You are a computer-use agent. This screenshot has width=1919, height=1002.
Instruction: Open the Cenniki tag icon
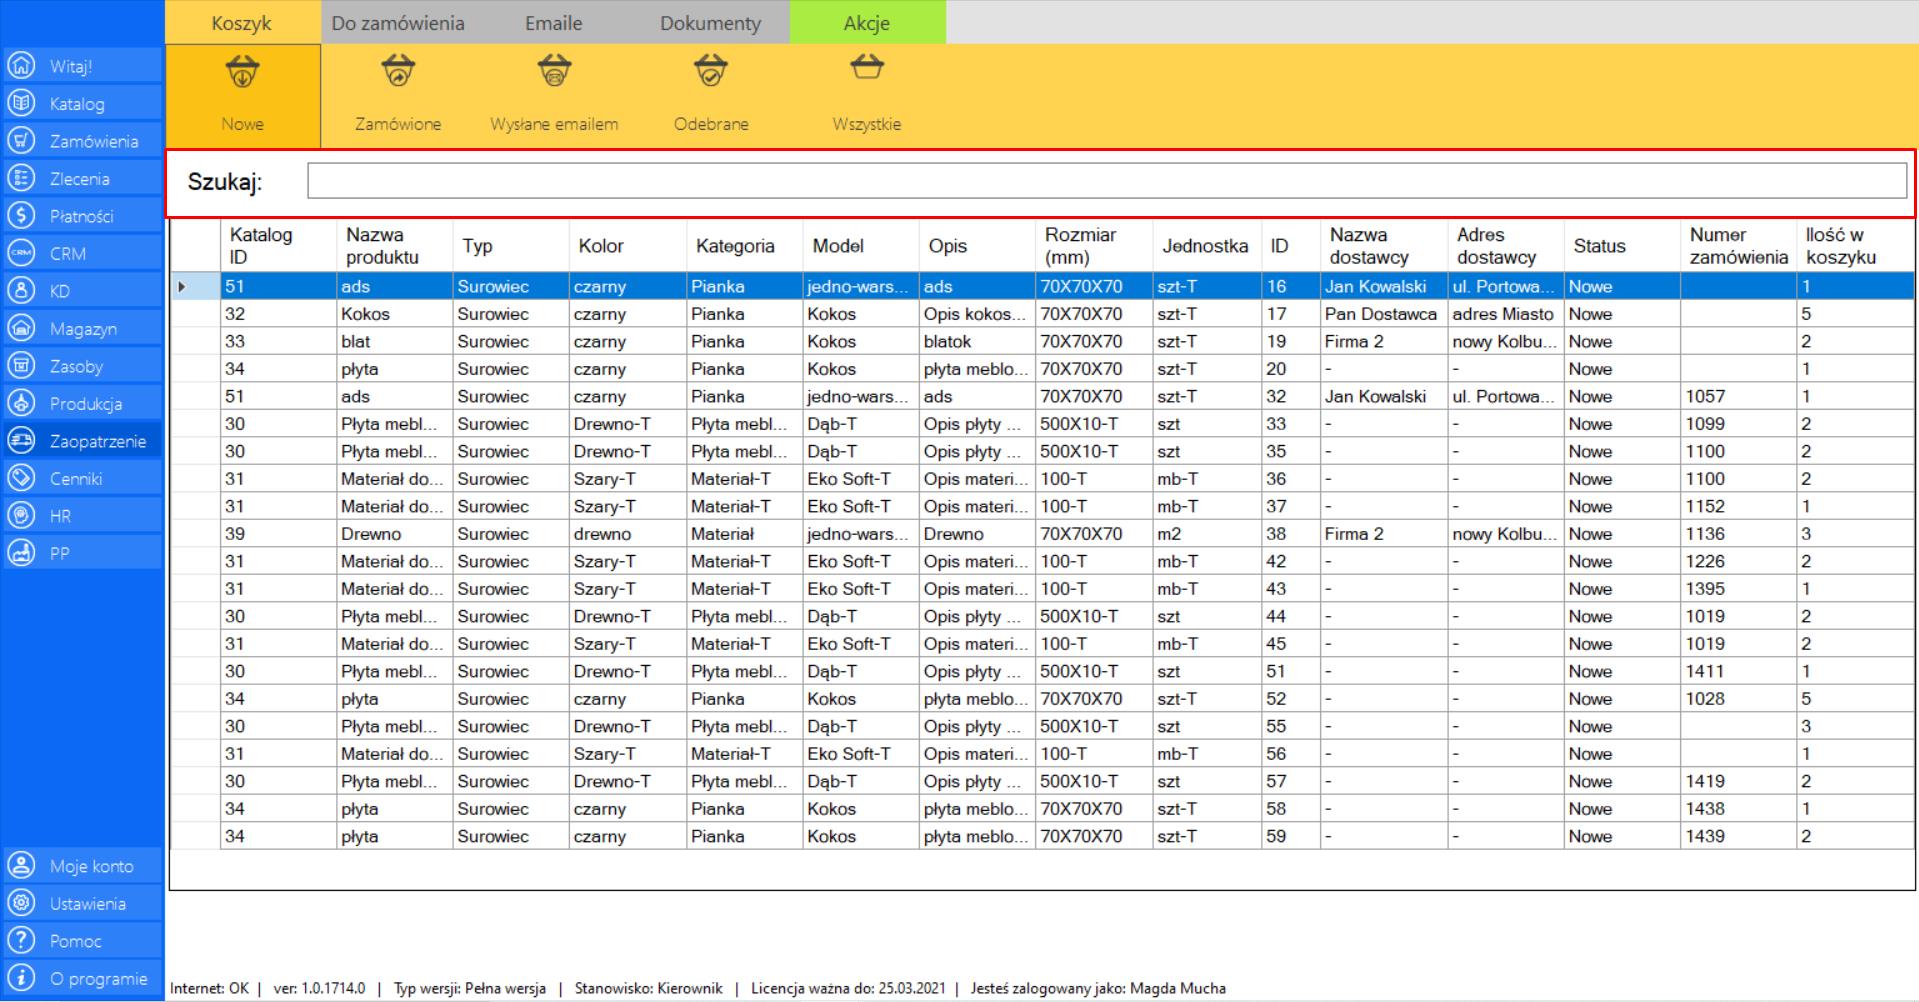pyautogui.click(x=21, y=478)
